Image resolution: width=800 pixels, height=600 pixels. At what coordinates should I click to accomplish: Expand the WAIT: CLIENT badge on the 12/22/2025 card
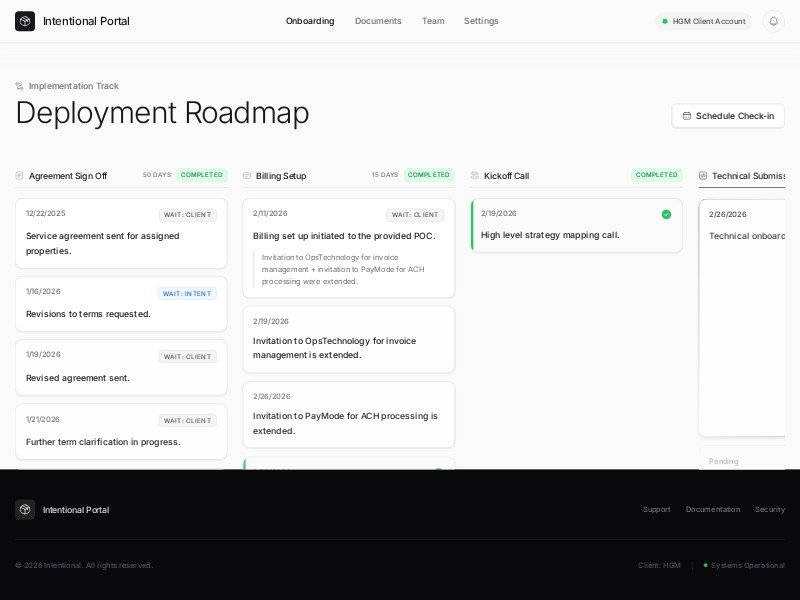pyautogui.click(x=187, y=214)
